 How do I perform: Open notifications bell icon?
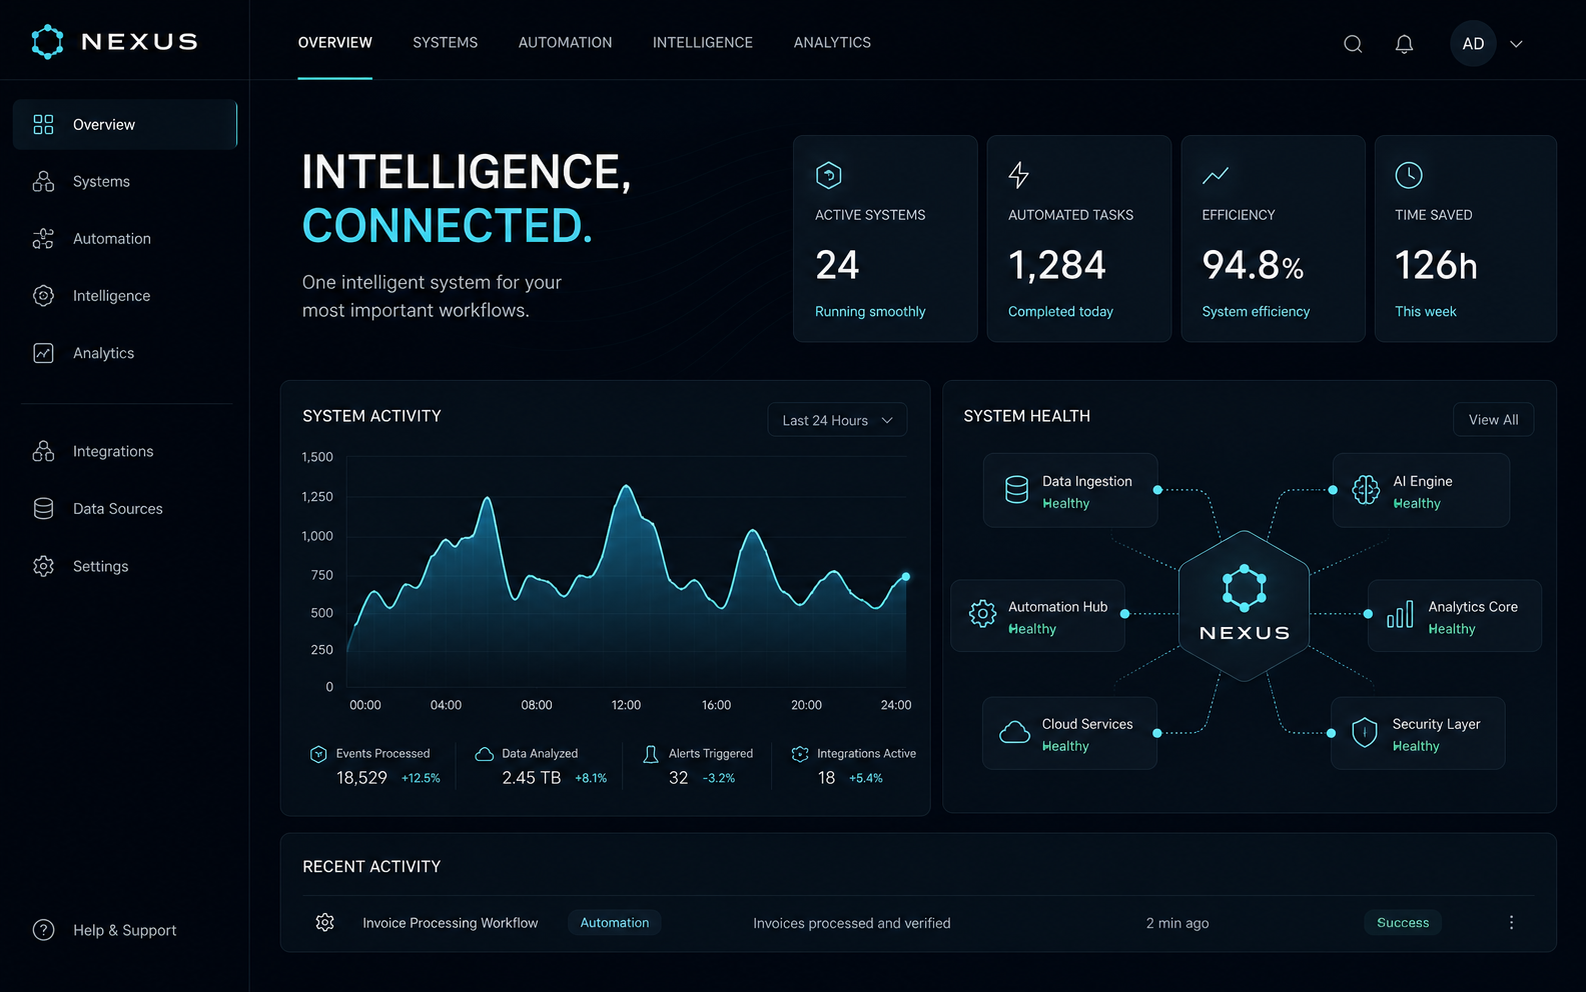1404,44
